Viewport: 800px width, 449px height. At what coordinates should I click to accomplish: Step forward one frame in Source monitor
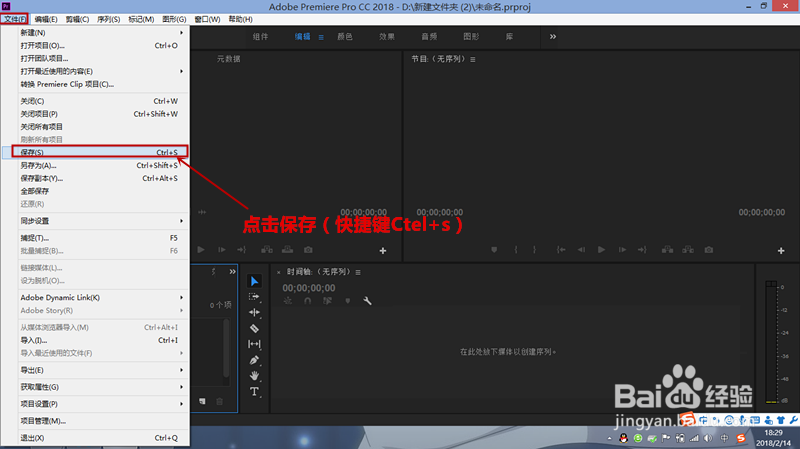point(221,250)
